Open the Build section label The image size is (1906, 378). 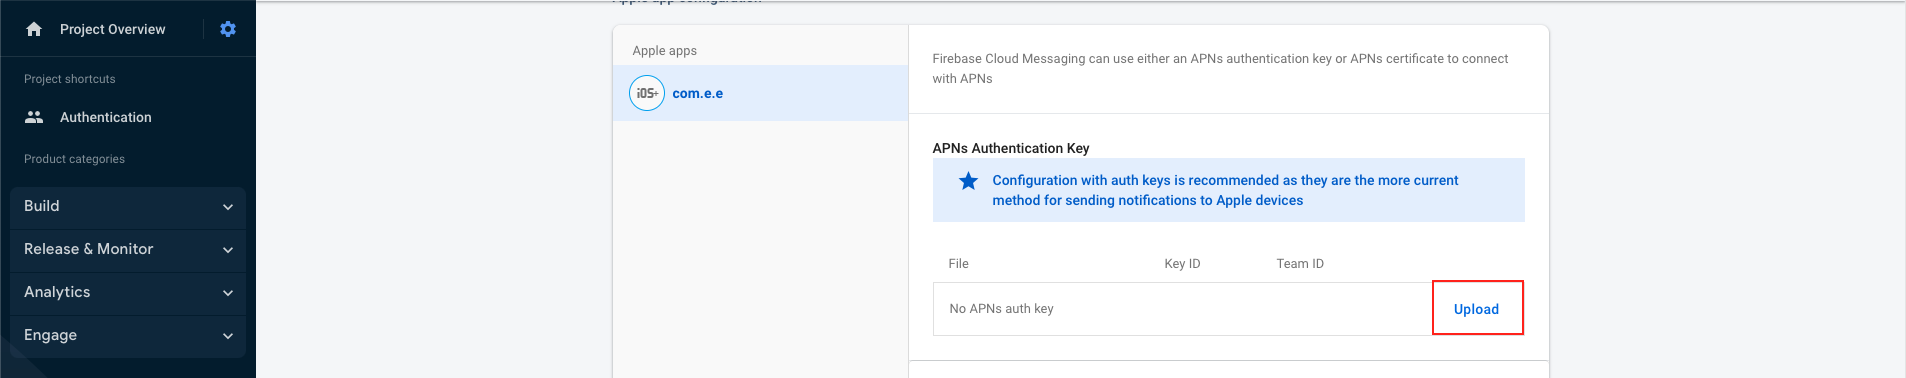[42, 206]
